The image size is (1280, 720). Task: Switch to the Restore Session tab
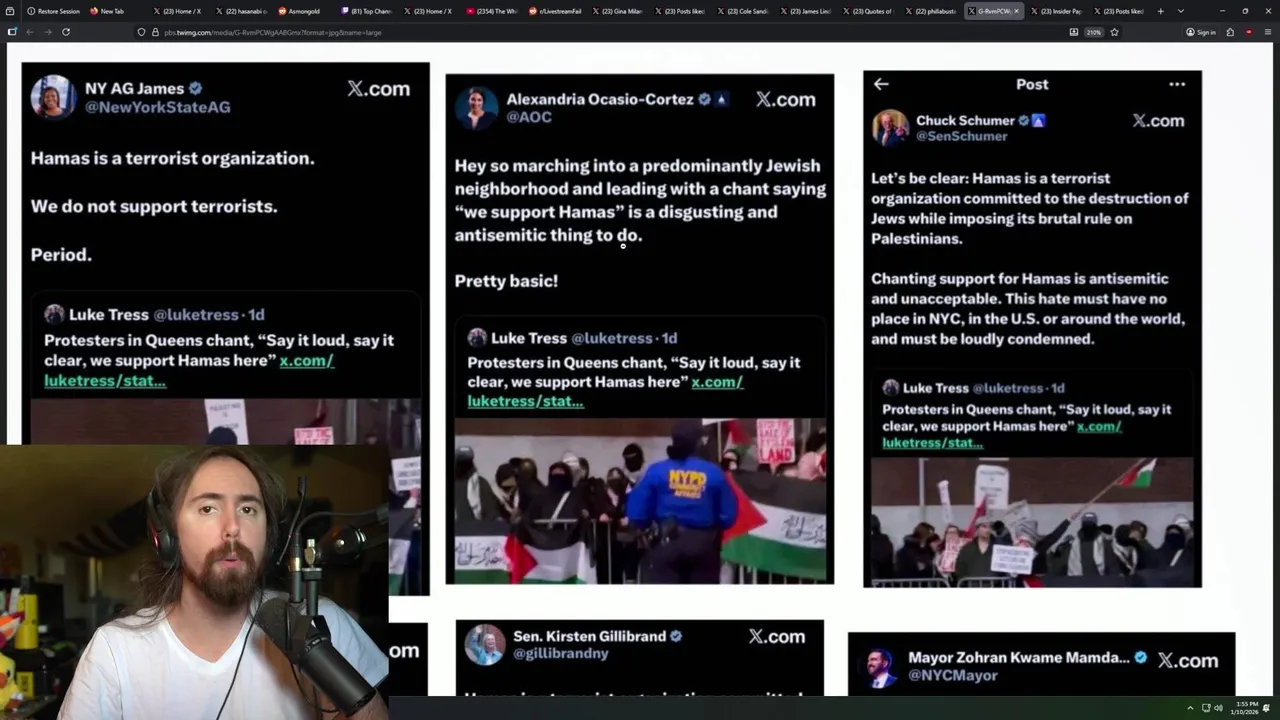(x=52, y=11)
